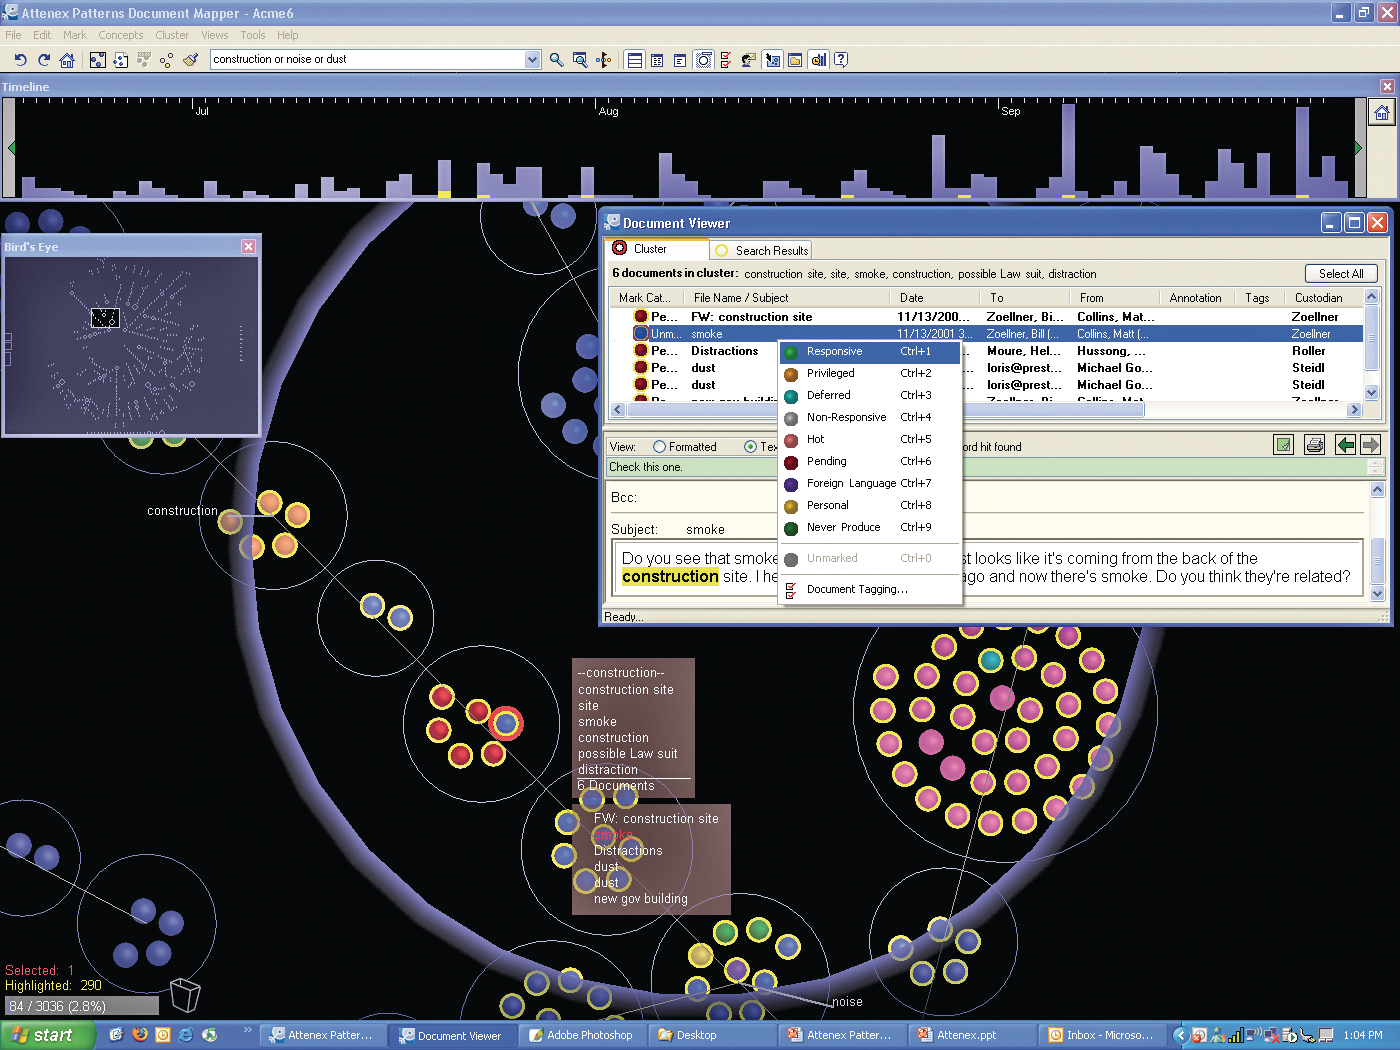Click the bar chart icon in toolbar

pos(818,60)
